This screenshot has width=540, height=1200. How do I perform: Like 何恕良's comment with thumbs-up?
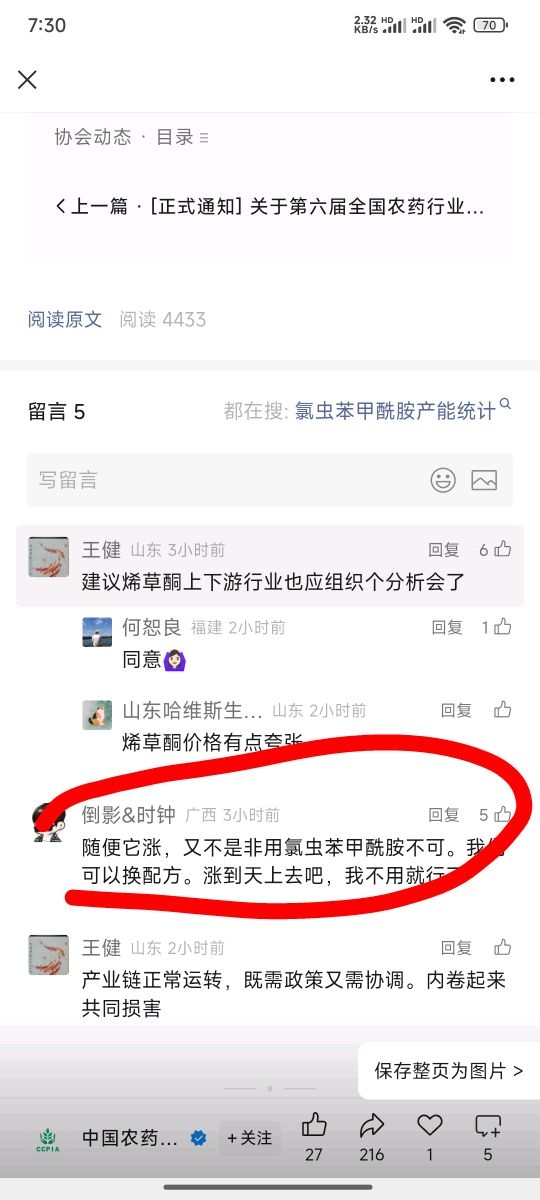click(503, 627)
